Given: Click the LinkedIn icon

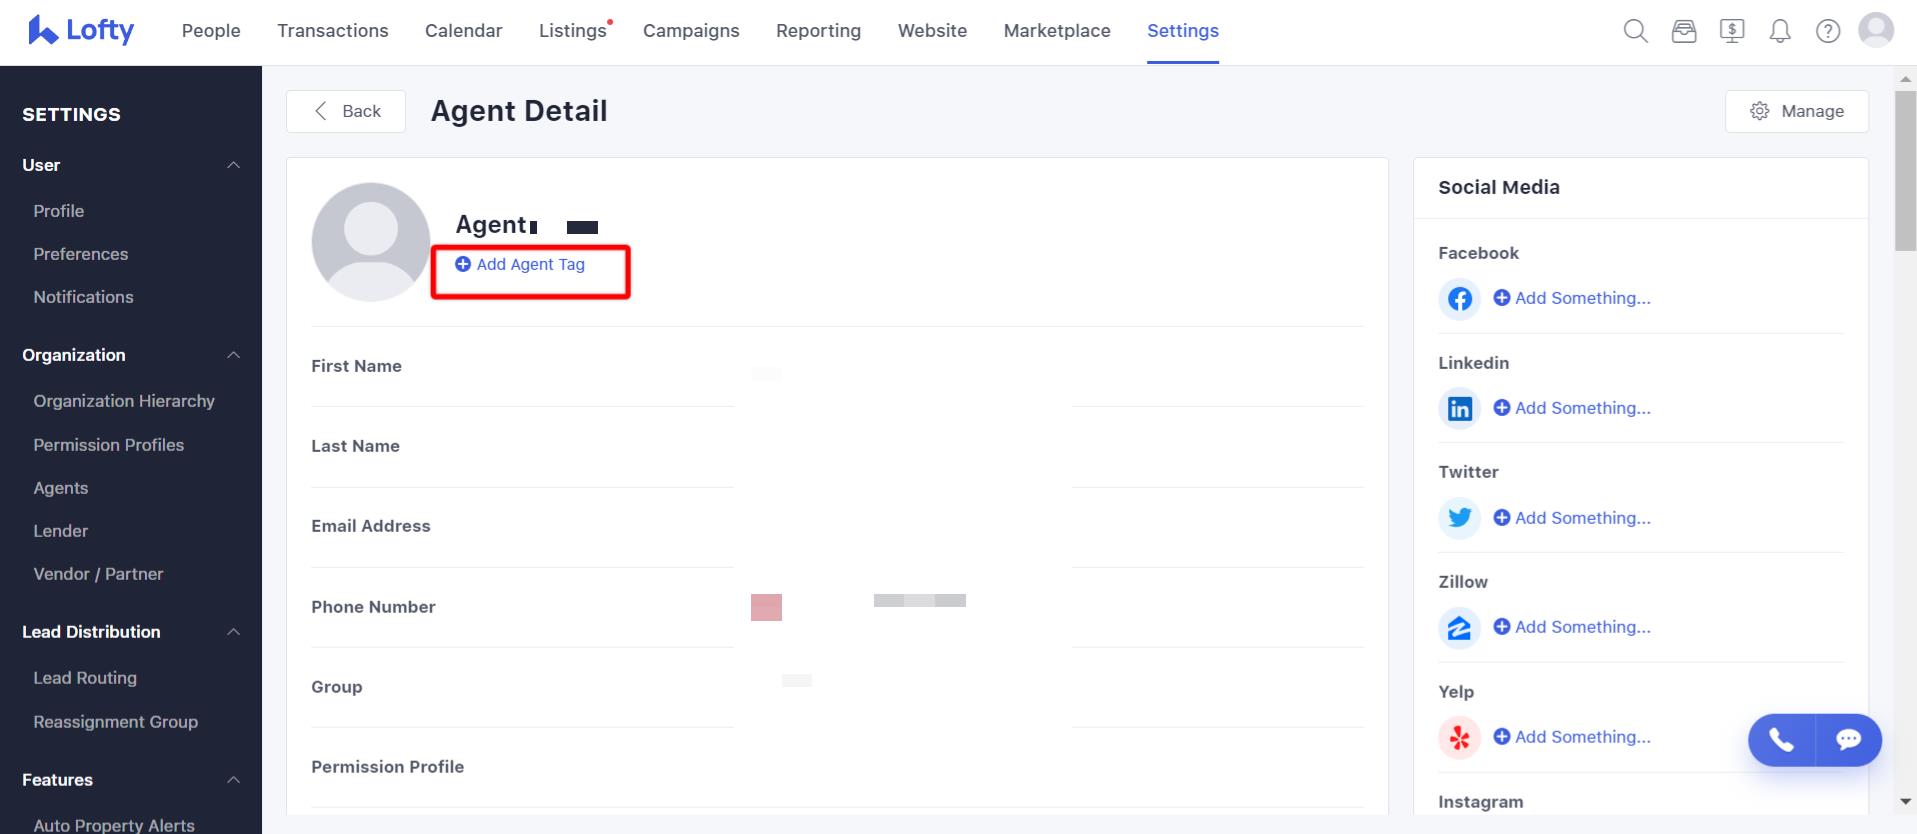Looking at the screenshot, I should pyautogui.click(x=1460, y=408).
